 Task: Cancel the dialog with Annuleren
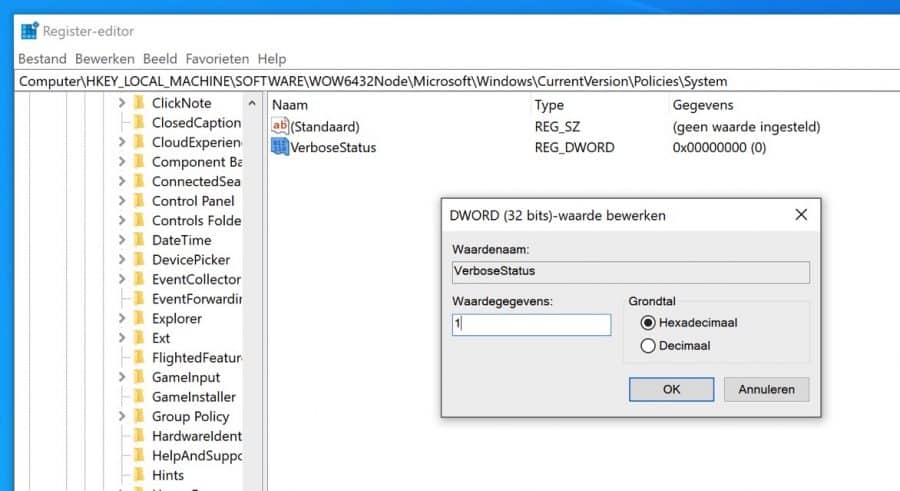(x=766, y=389)
